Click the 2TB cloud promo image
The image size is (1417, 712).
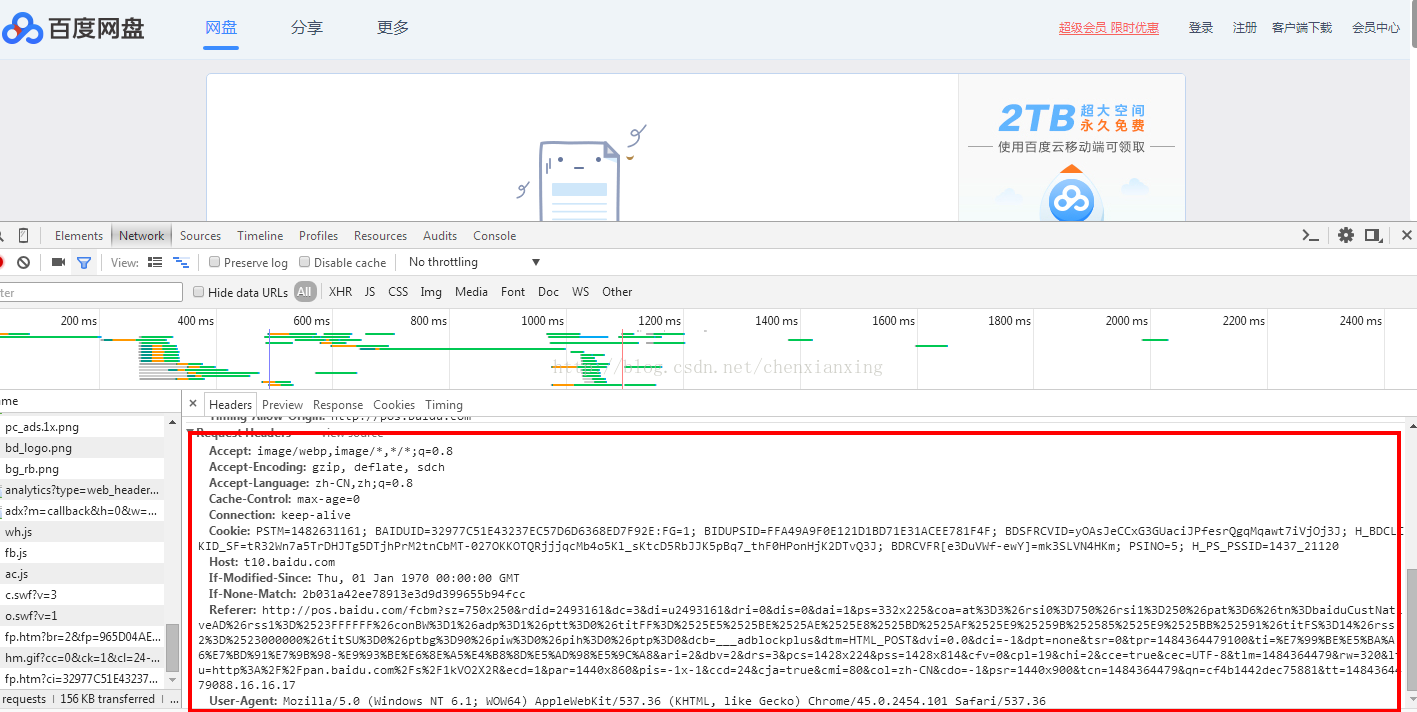coord(1071,146)
